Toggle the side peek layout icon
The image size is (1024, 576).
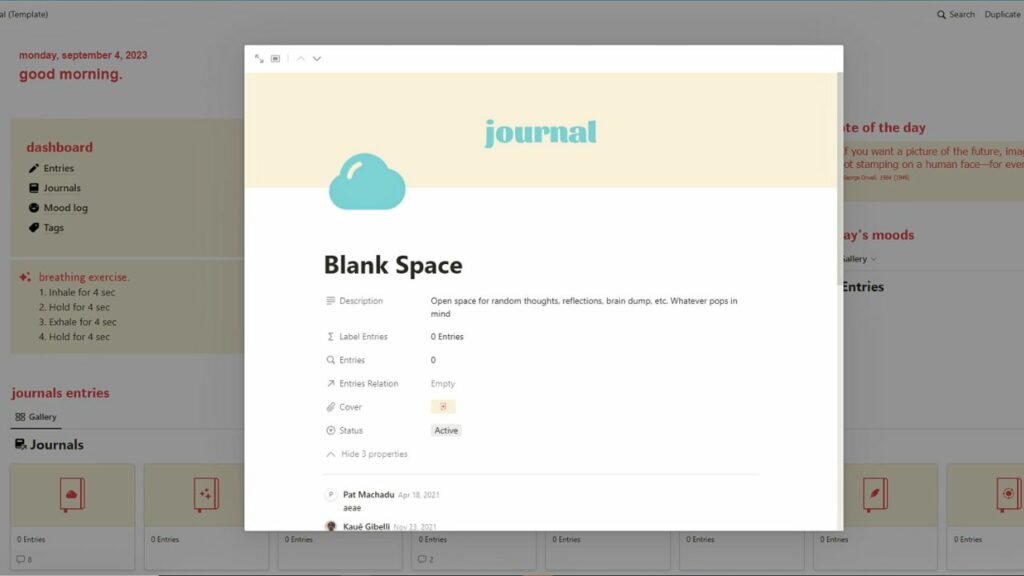[x=276, y=58]
